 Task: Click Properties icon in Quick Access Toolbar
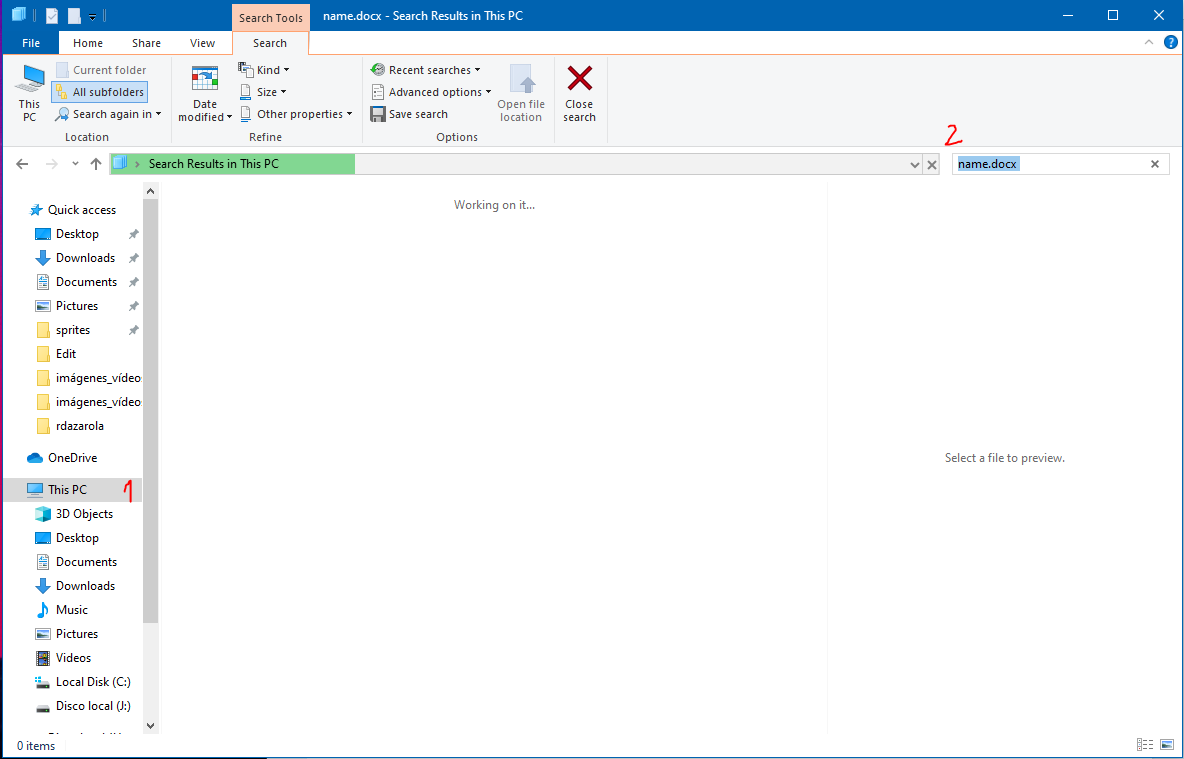pyautogui.click(x=52, y=15)
